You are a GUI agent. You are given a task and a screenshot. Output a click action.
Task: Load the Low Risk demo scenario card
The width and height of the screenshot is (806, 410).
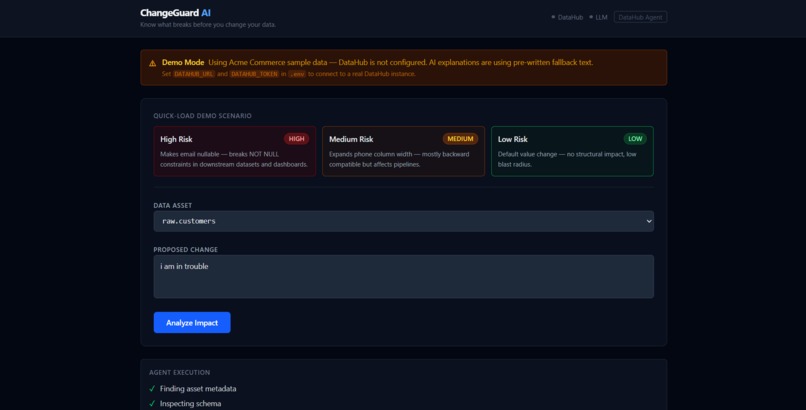(x=572, y=151)
